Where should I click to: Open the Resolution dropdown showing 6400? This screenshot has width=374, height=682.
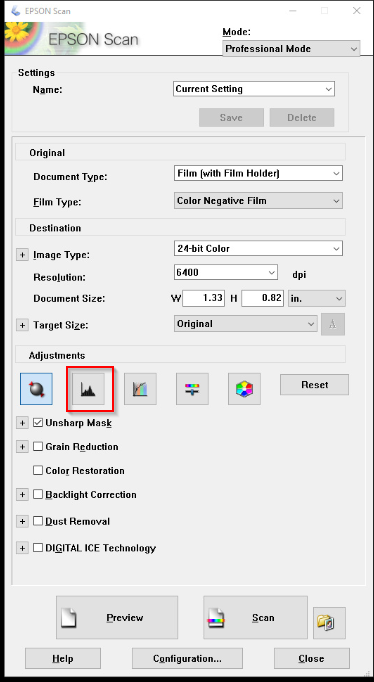(225, 273)
